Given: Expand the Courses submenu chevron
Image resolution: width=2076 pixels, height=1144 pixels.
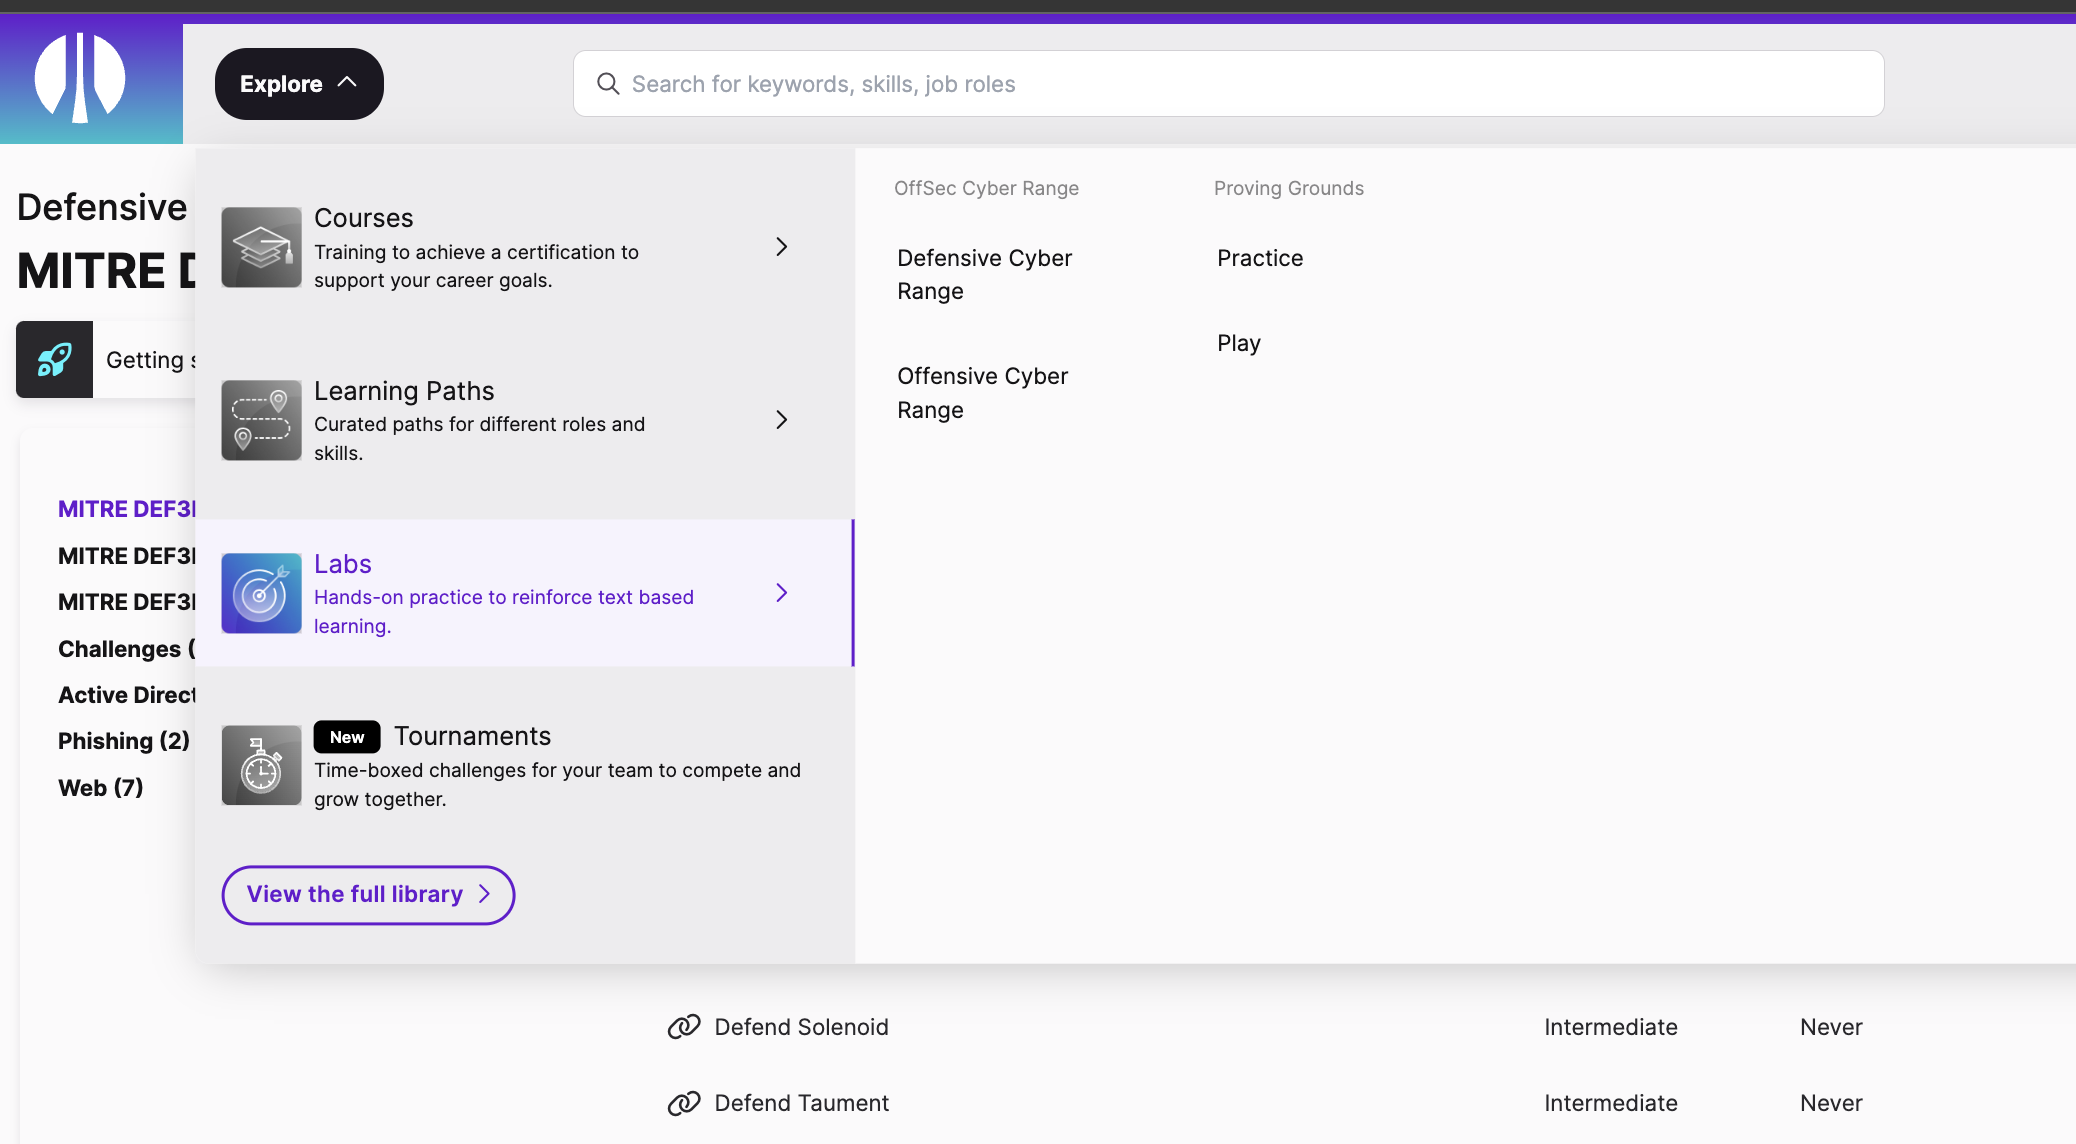Looking at the screenshot, I should (x=781, y=247).
